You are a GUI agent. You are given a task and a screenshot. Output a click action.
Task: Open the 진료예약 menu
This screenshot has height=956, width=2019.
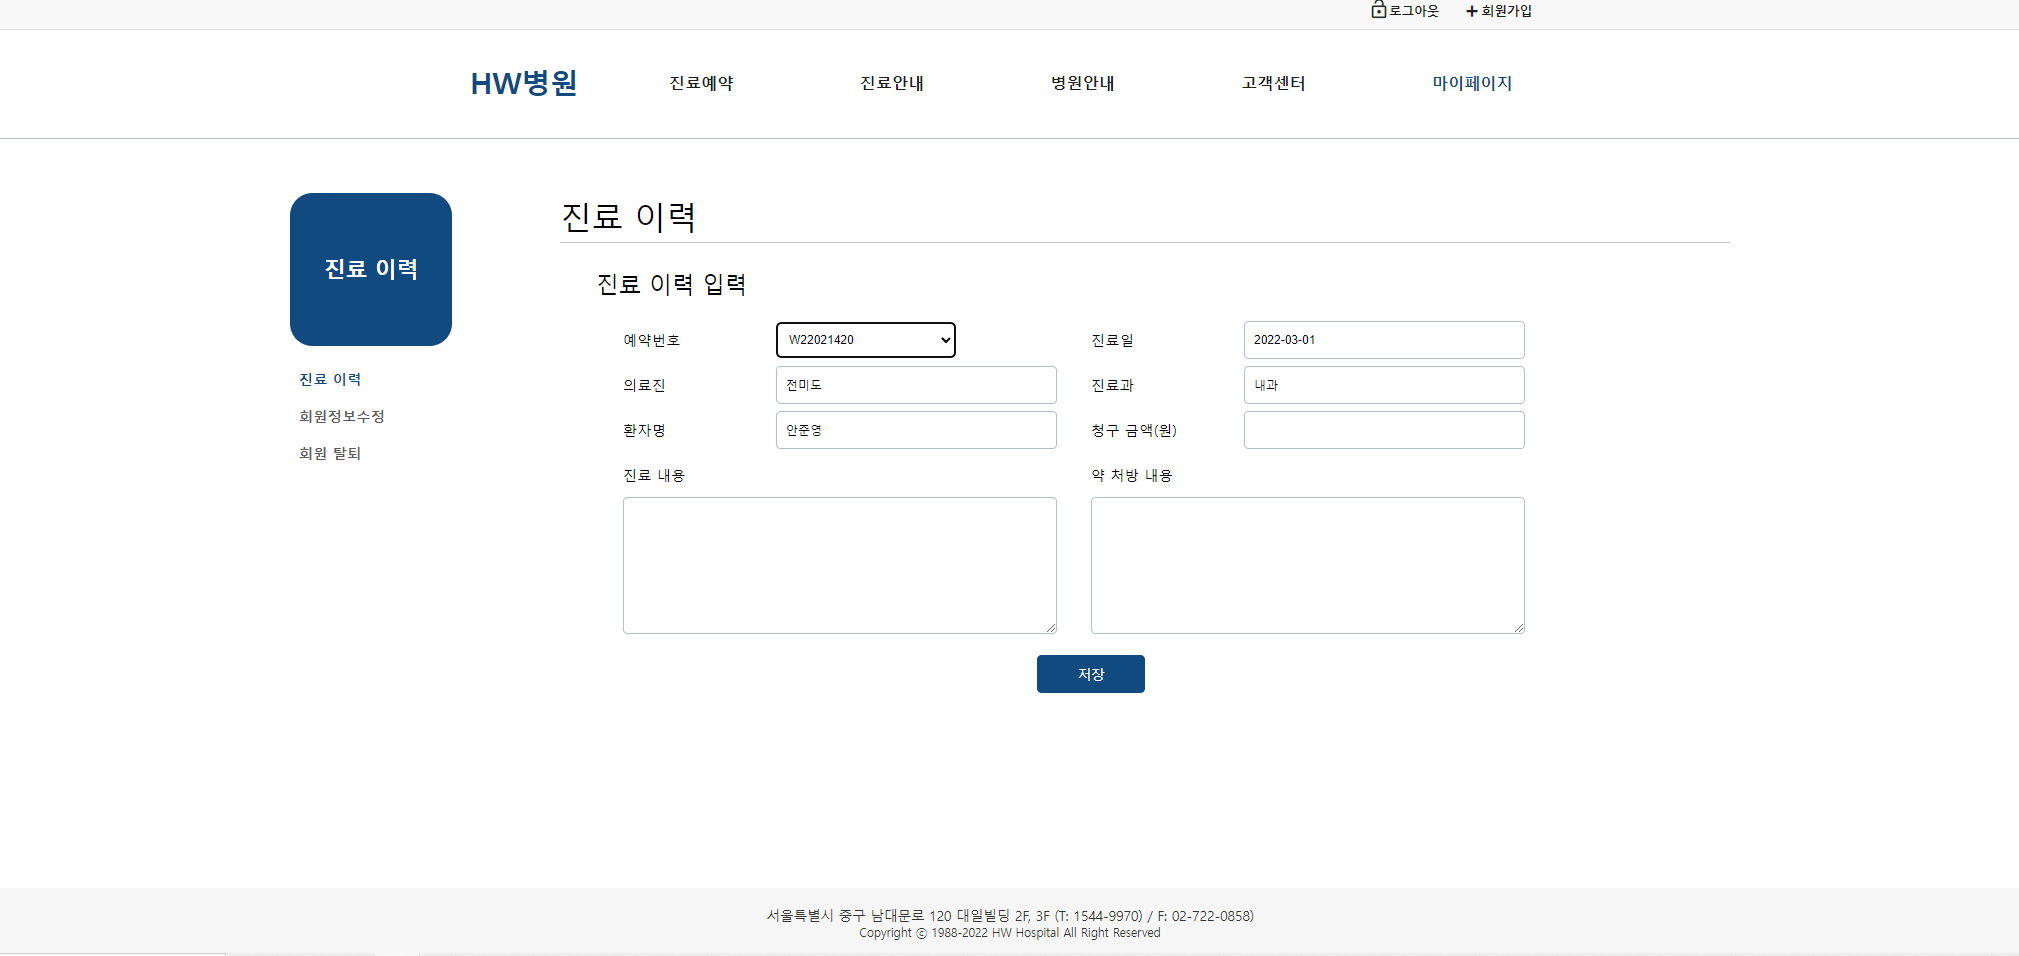(700, 83)
